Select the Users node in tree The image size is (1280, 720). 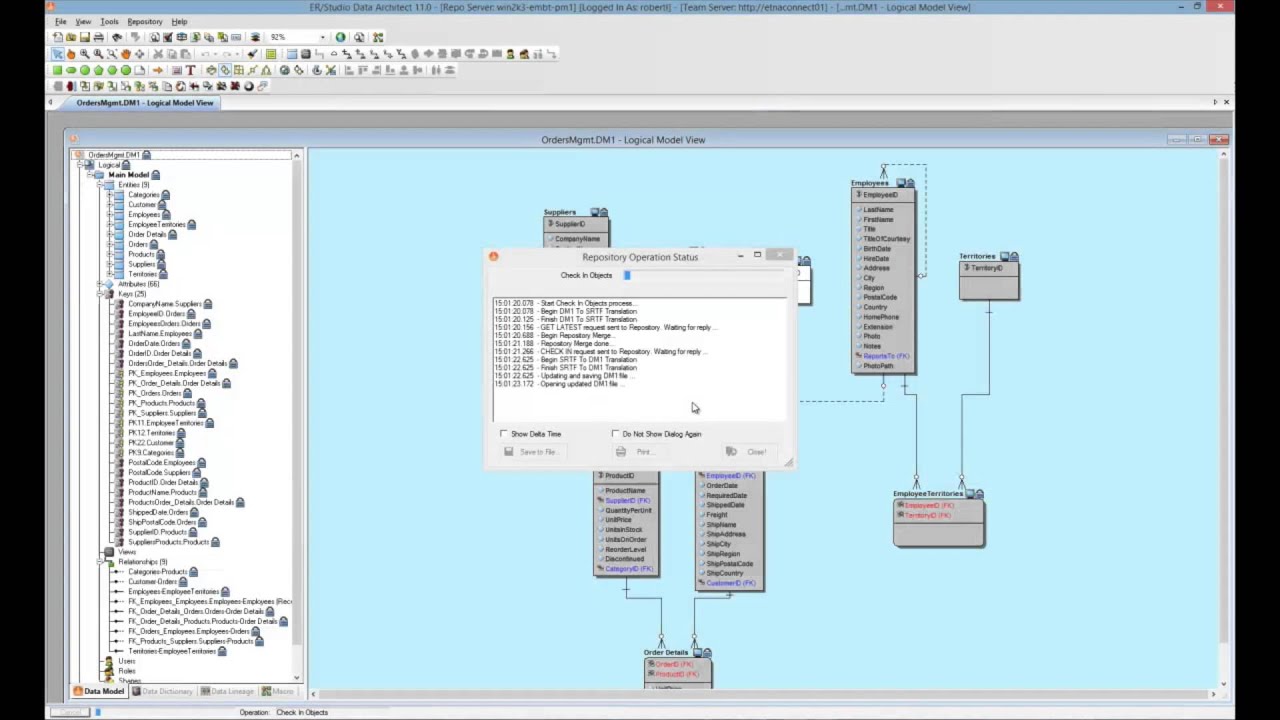coord(127,661)
